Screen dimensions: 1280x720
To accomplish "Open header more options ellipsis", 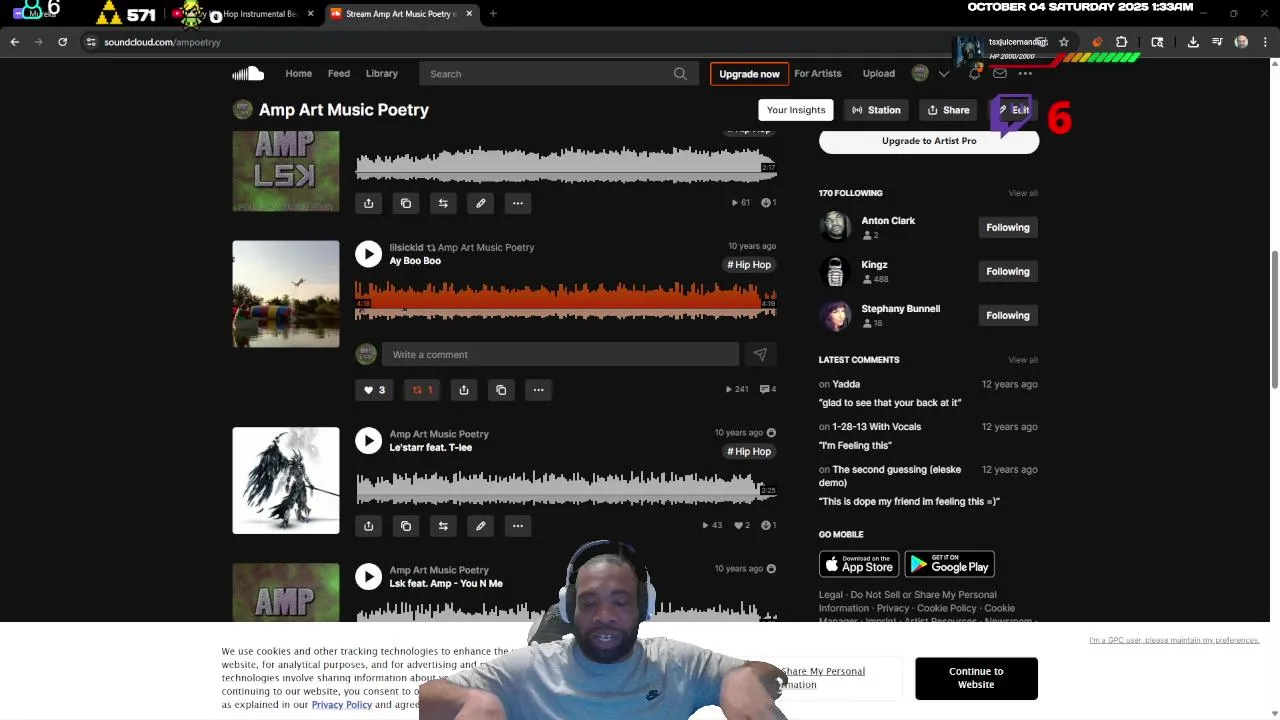I will (x=1025, y=73).
